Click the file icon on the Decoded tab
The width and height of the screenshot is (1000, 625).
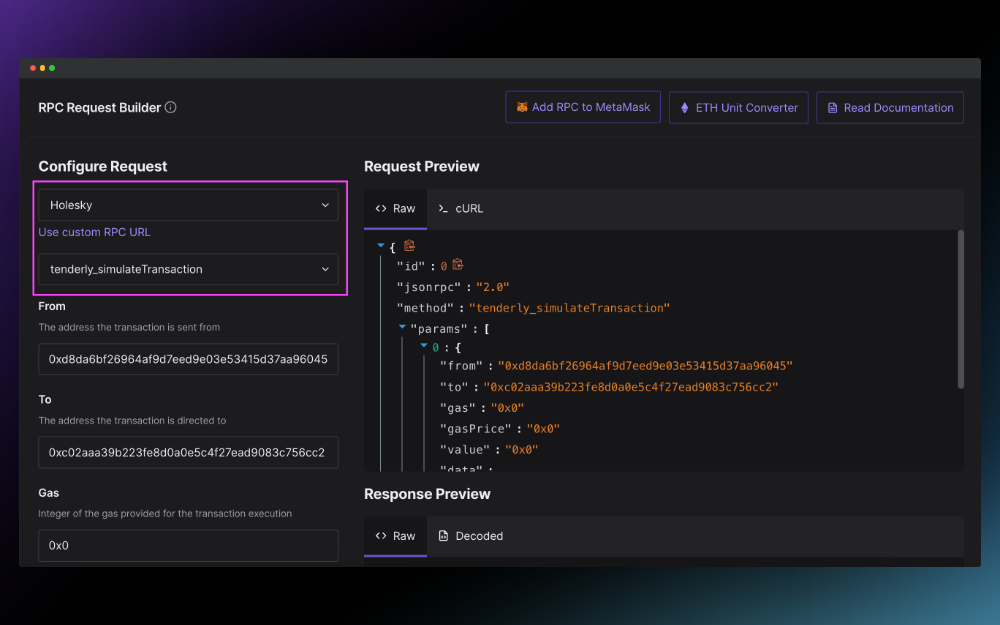click(443, 536)
